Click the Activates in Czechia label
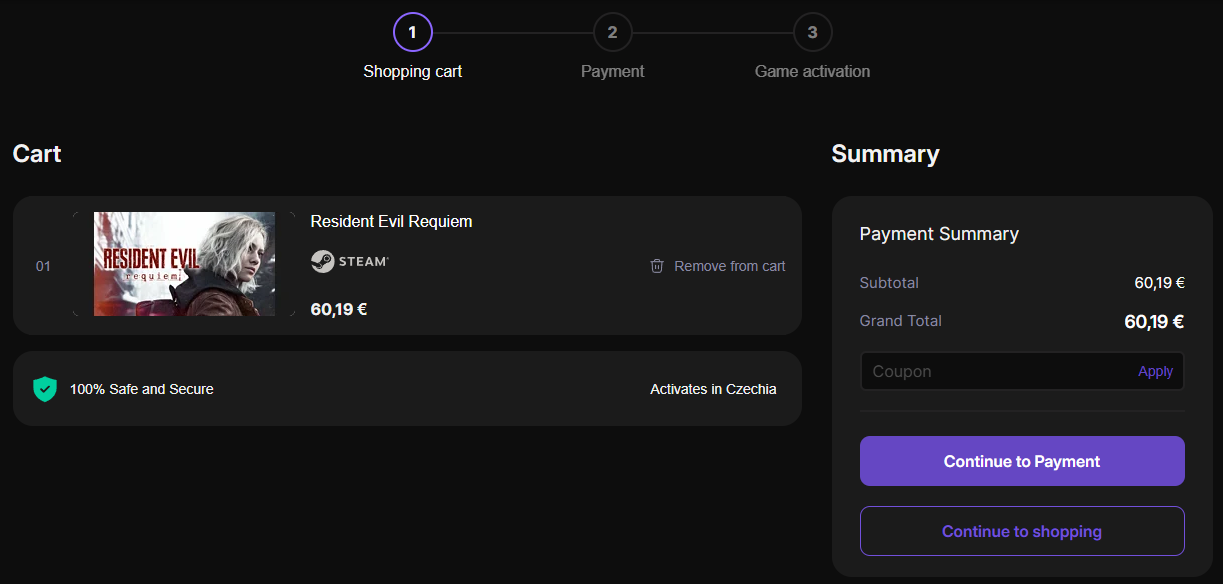 [712, 389]
